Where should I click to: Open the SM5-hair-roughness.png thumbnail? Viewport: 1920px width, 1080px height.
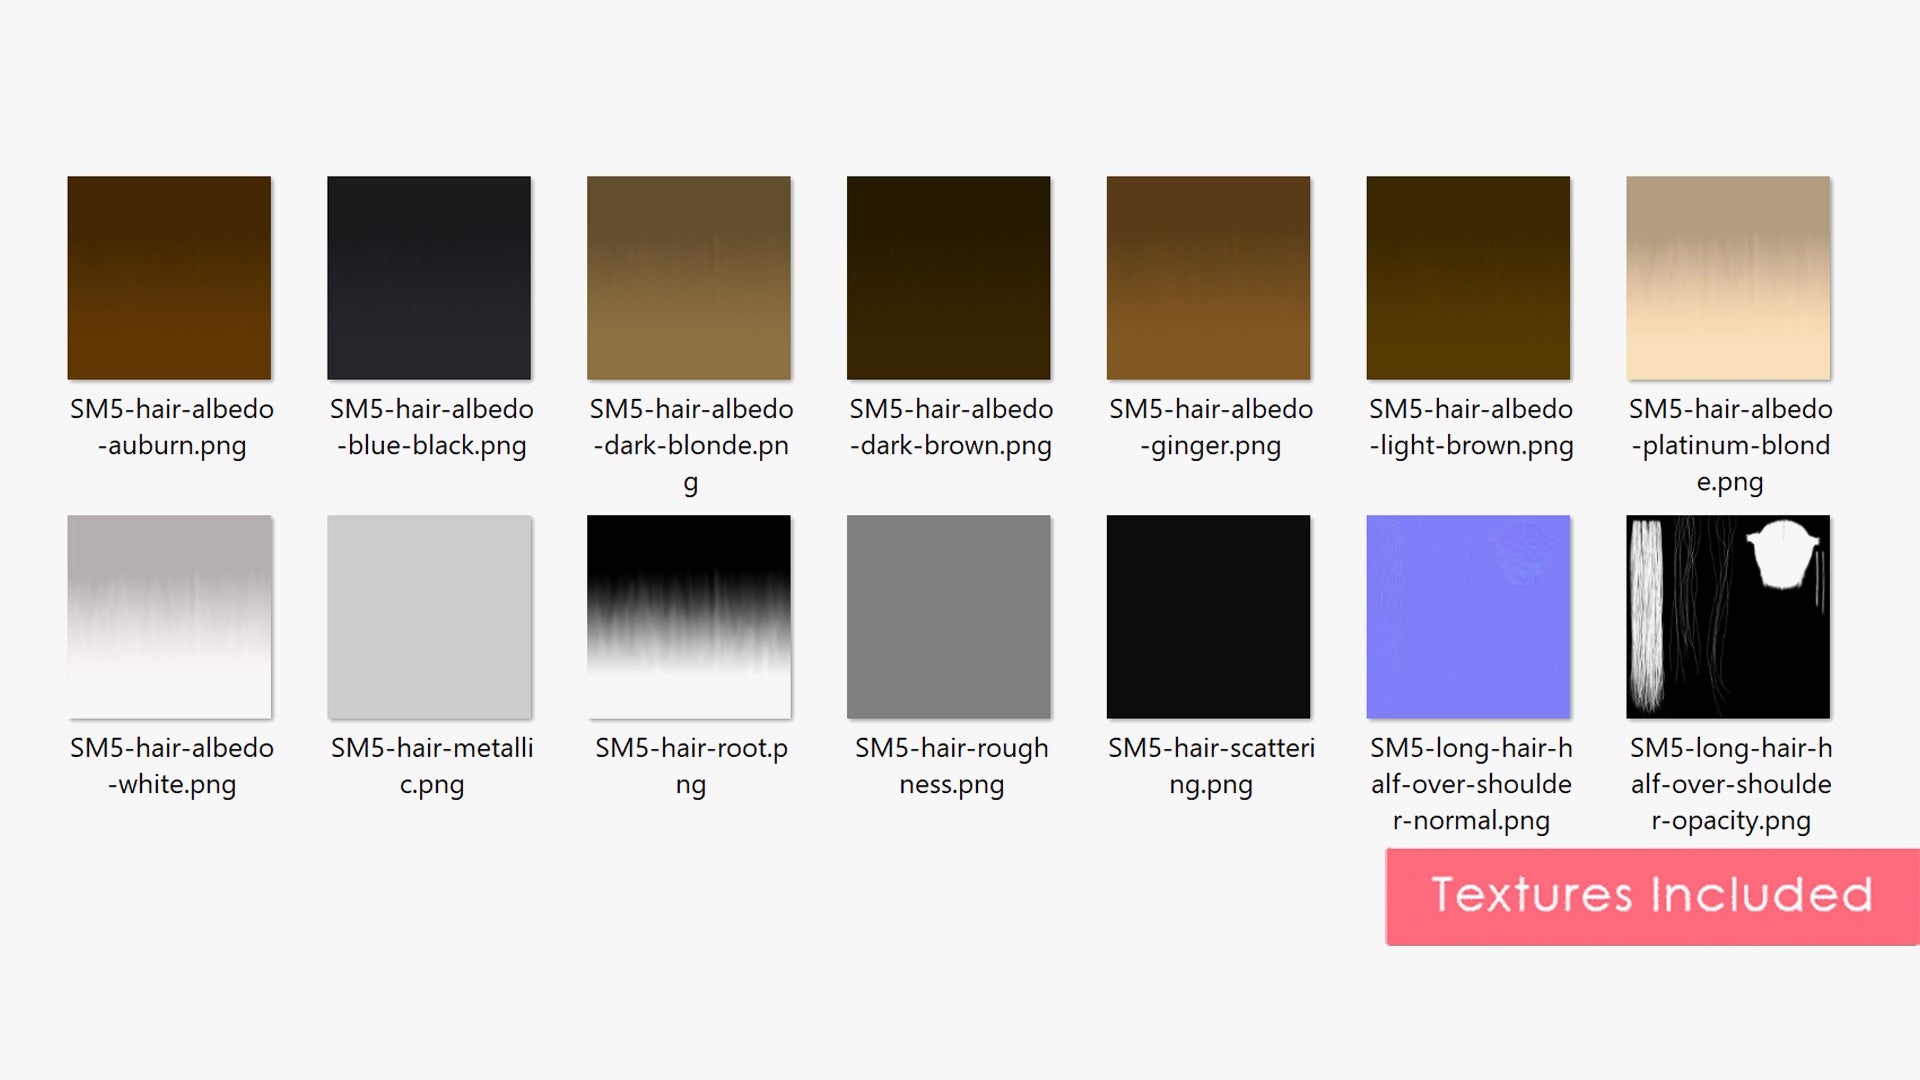pyautogui.click(x=949, y=617)
